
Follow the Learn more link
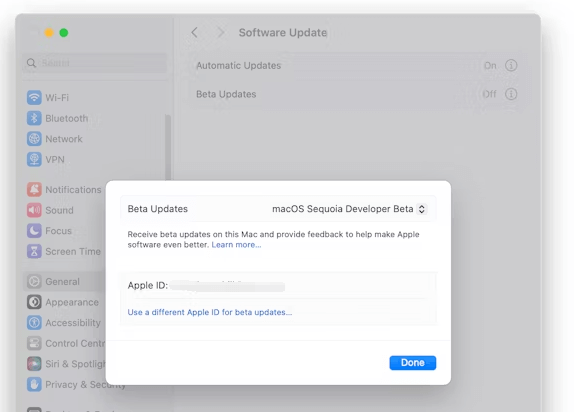click(x=236, y=245)
